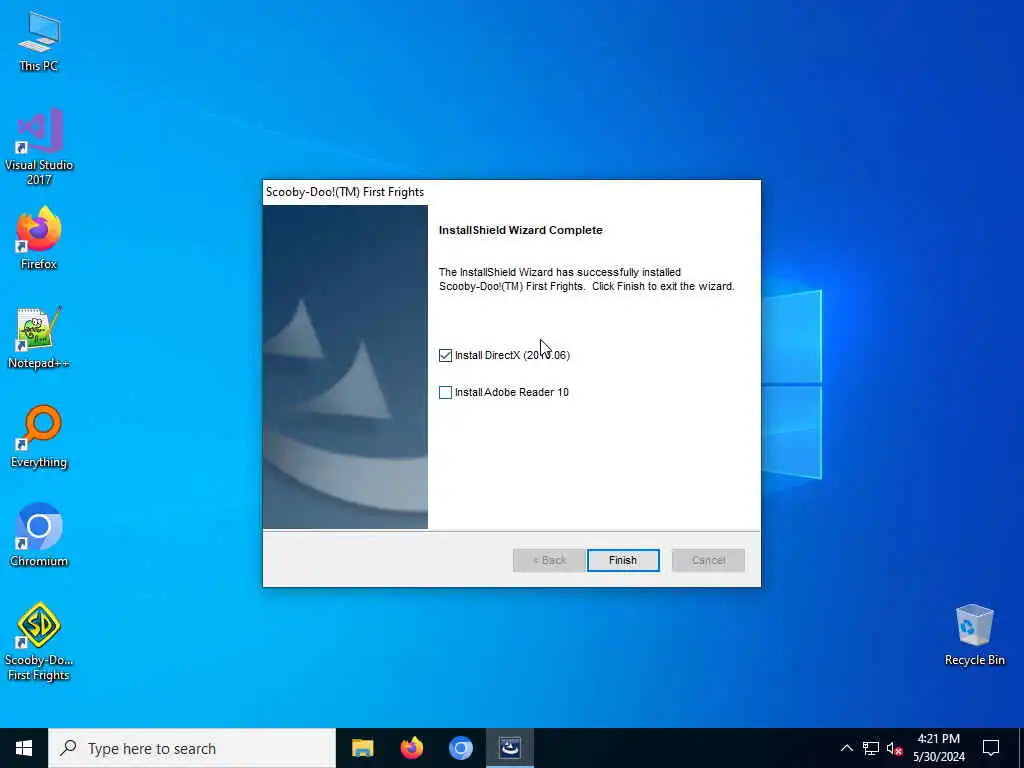Click the greyed-out Cancel button

tap(709, 560)
